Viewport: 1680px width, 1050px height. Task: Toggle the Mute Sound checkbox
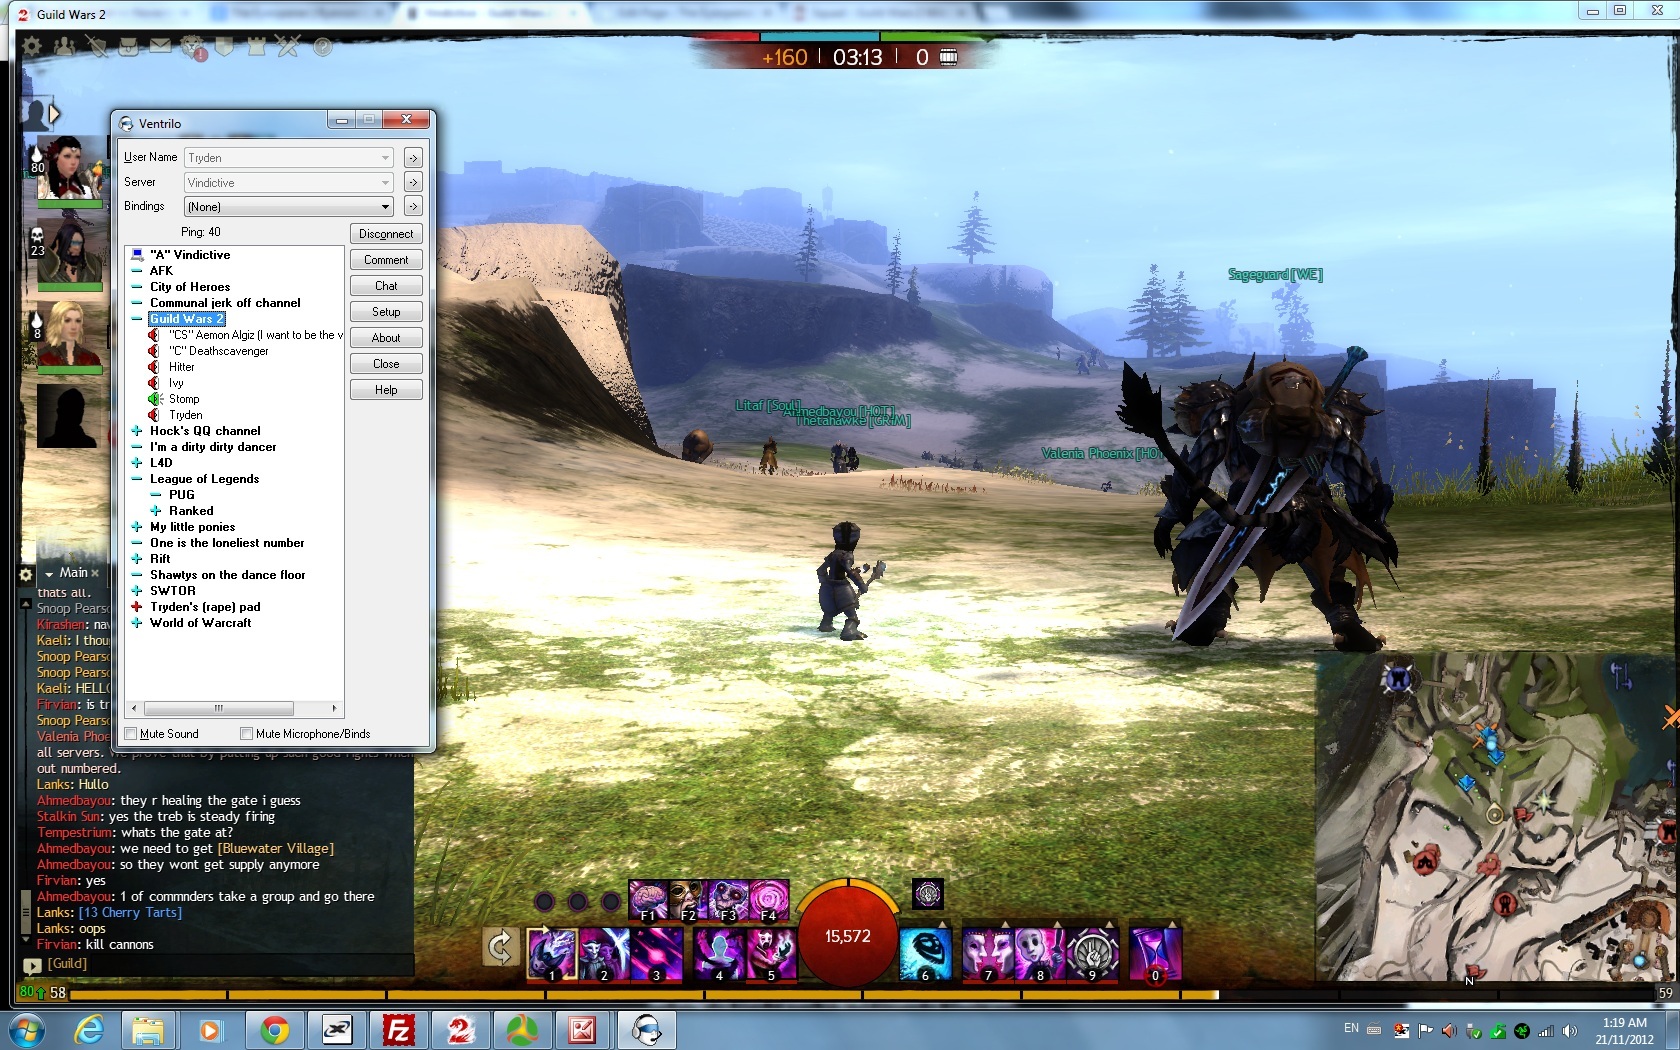pos(130,734)
